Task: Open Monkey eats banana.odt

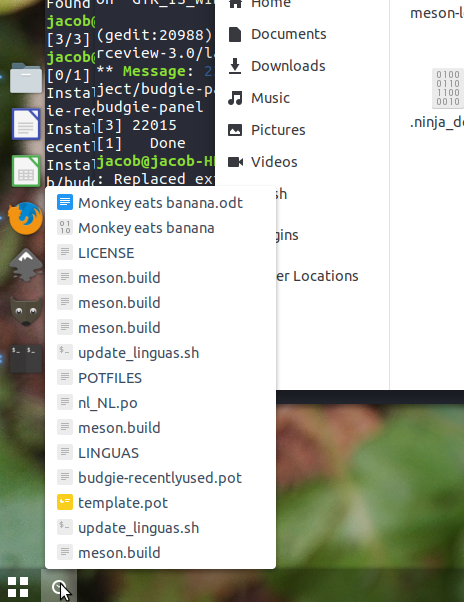Action: point(160,202)
